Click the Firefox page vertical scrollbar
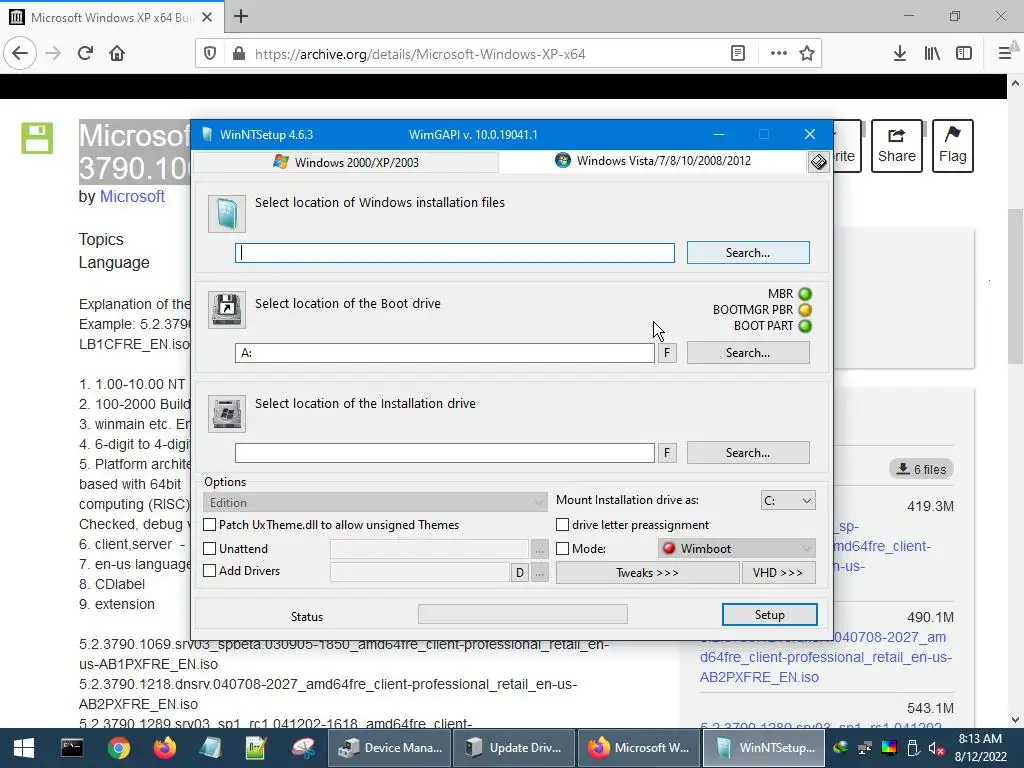 coord(1015,286)
